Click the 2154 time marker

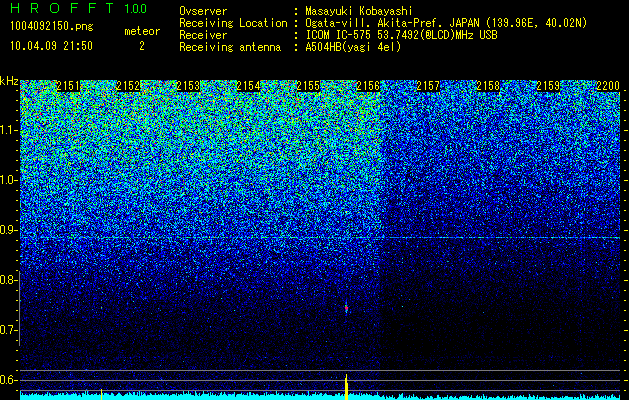pos(248,86)
